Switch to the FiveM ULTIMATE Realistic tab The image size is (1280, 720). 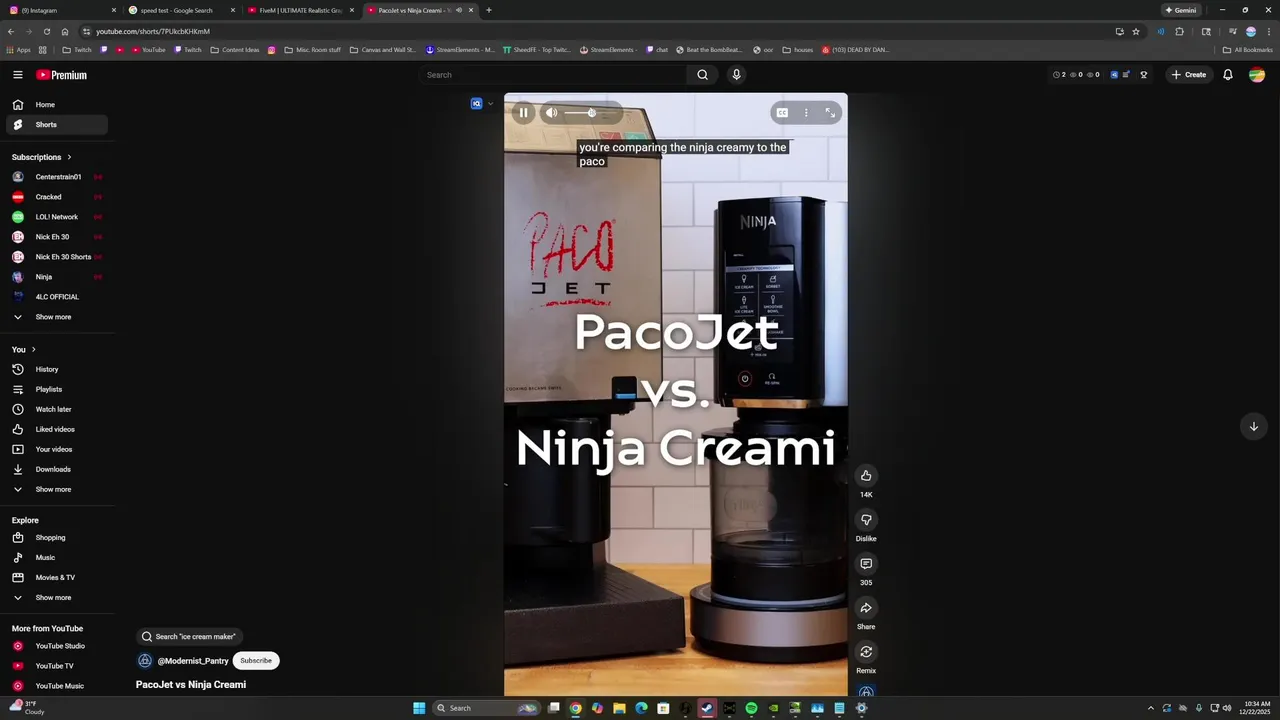[x=299, y=10]
